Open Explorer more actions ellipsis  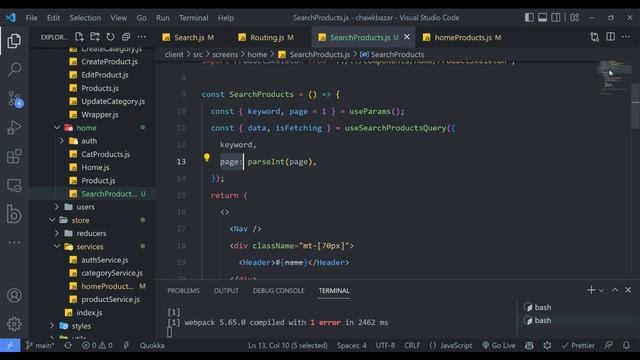pyautogui.click(x=142, y=37)
